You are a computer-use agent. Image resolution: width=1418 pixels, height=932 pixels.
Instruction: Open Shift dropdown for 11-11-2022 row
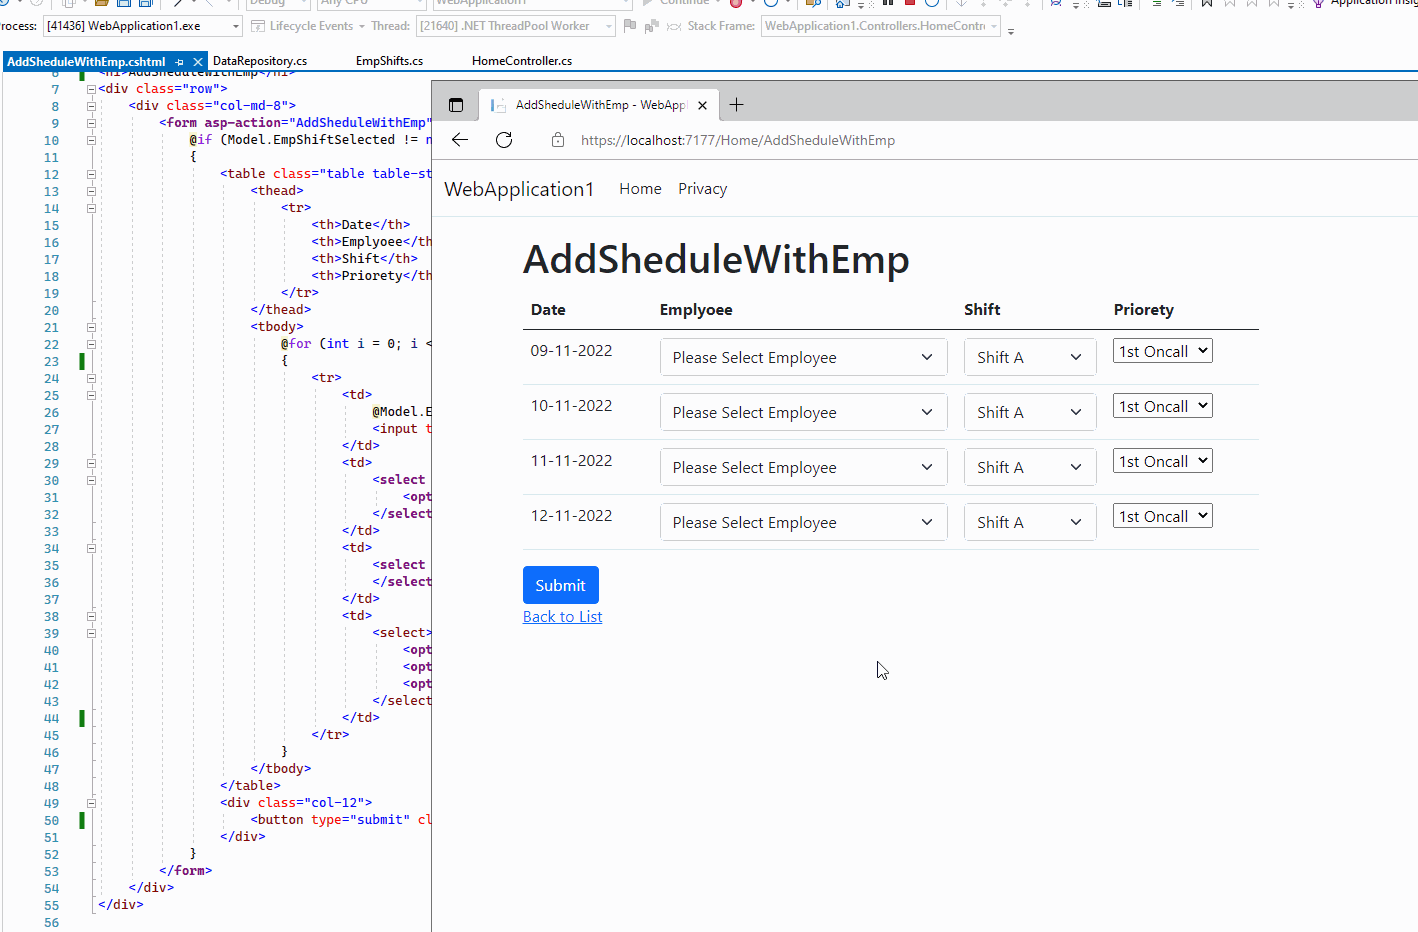click(1030, 467)
